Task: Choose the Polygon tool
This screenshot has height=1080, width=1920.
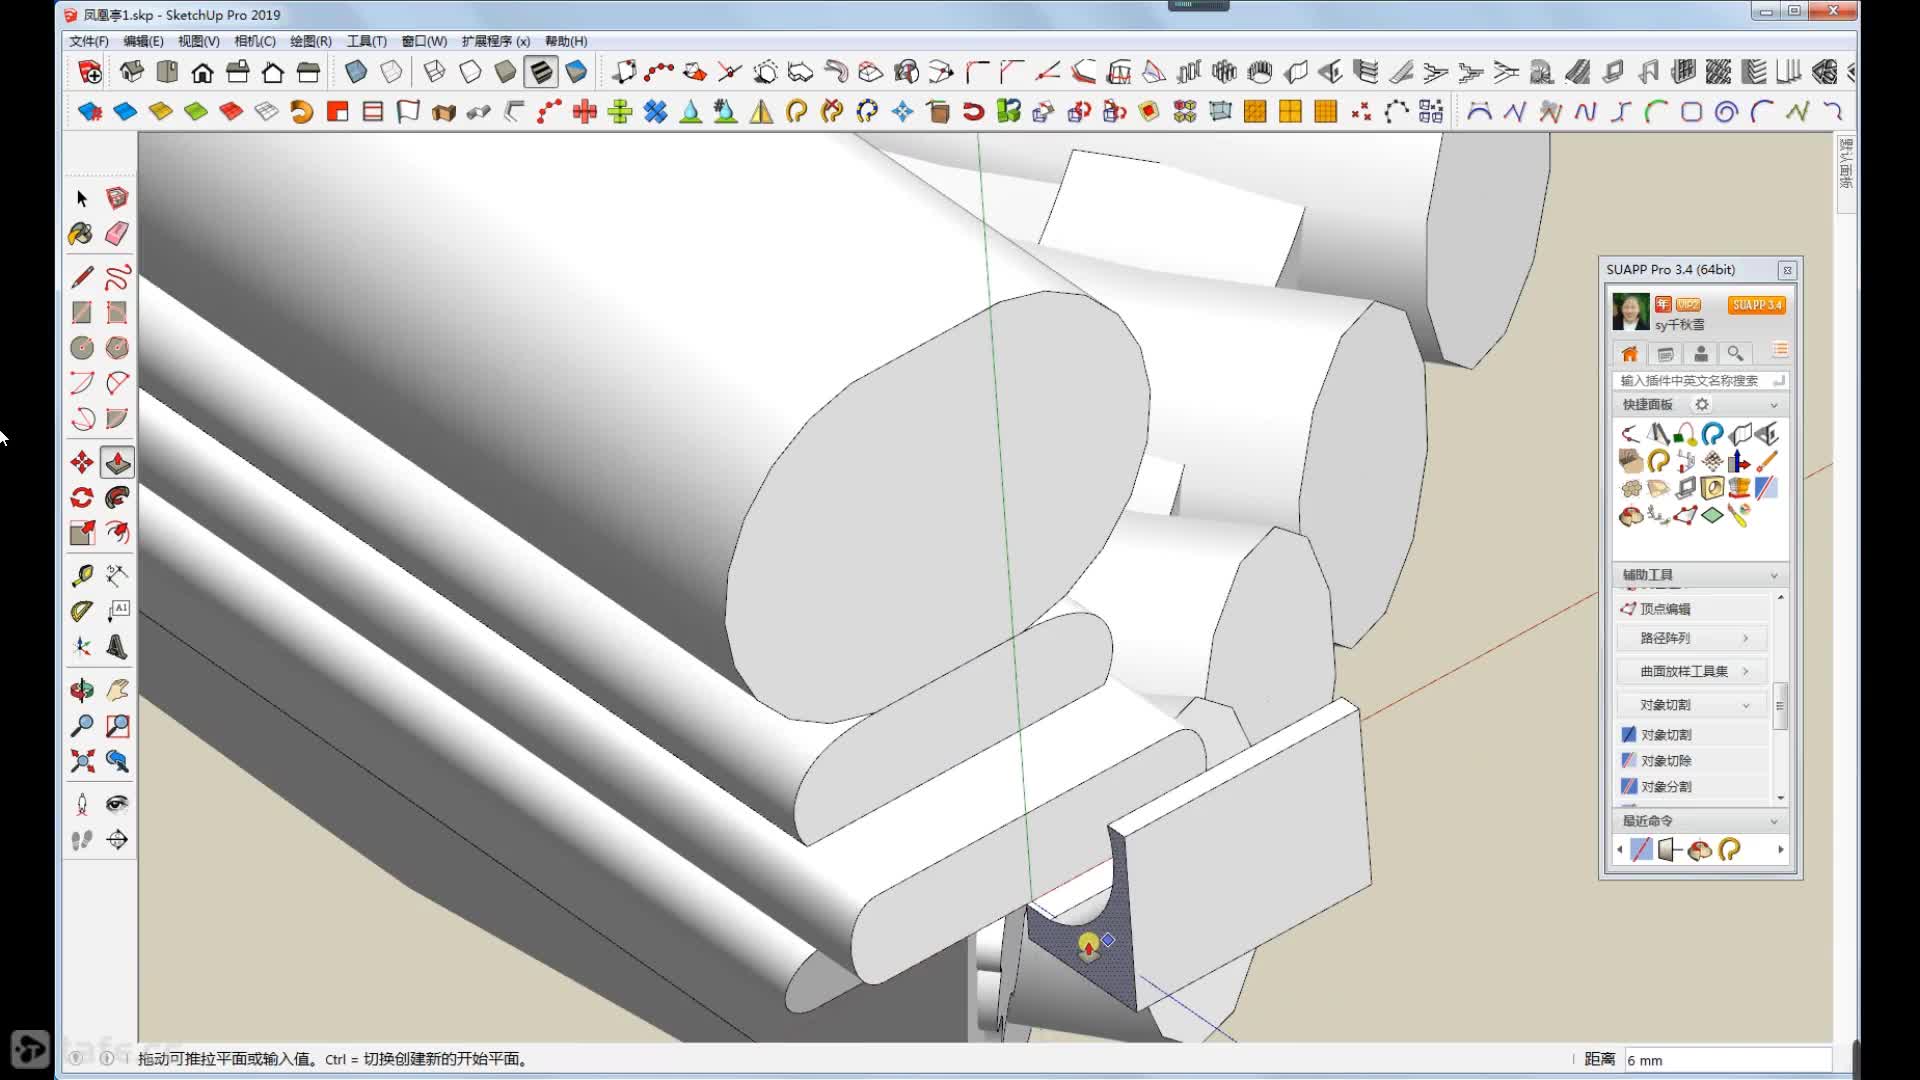Action: pos(117,348)
